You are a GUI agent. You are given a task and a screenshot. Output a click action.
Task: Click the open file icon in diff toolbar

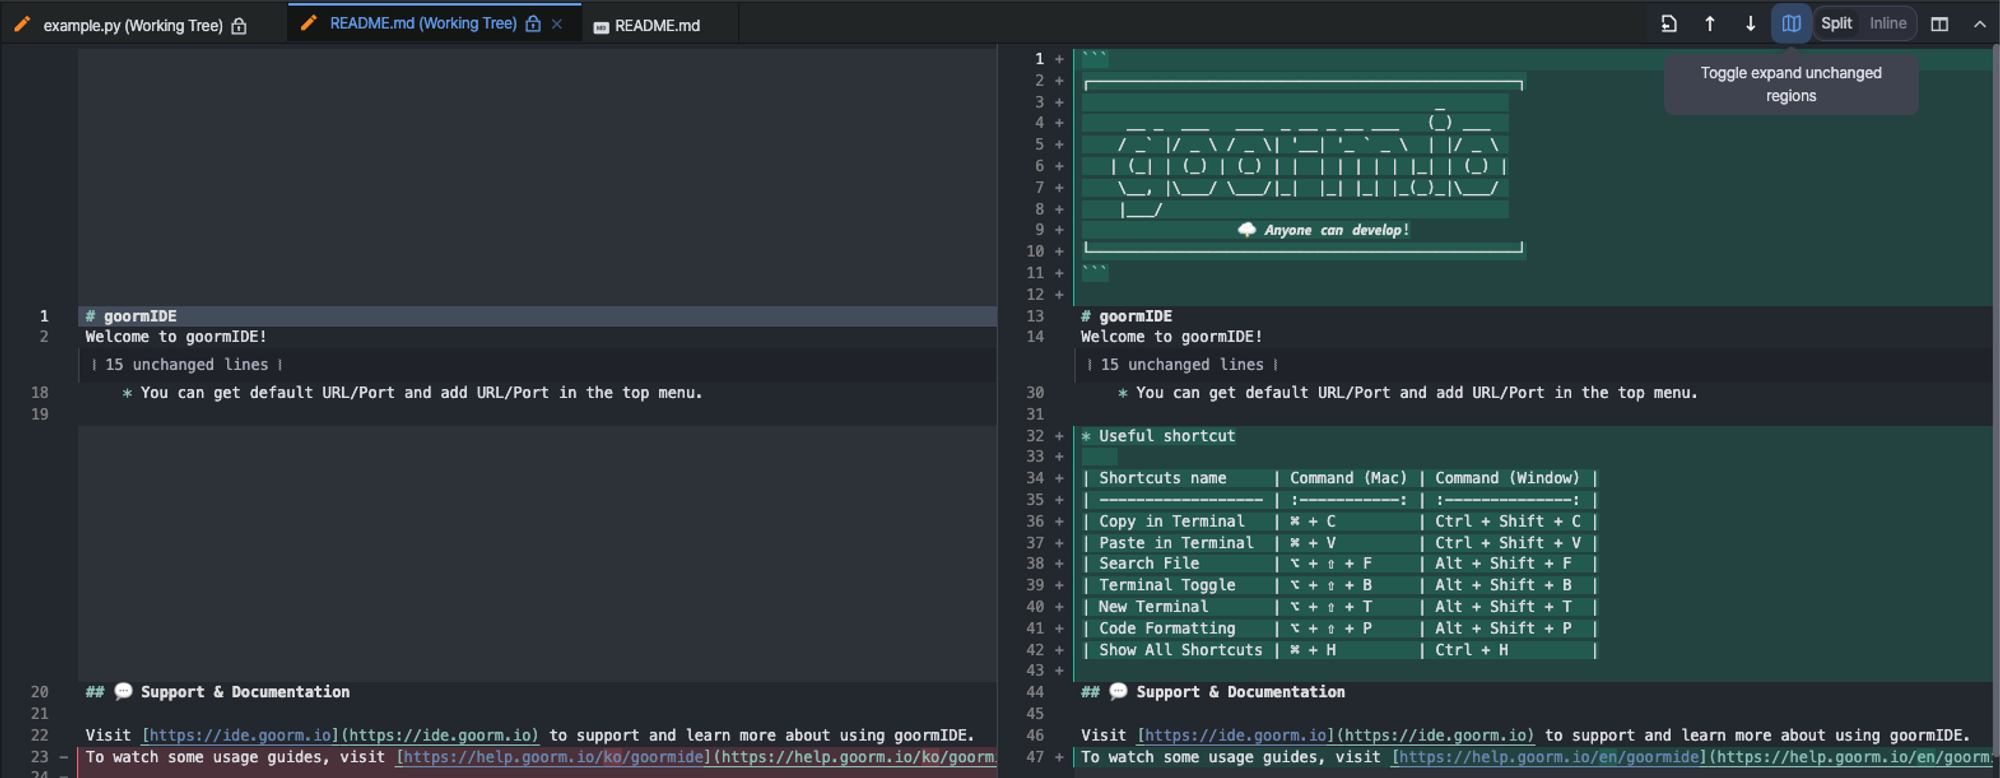point(1668,24)
